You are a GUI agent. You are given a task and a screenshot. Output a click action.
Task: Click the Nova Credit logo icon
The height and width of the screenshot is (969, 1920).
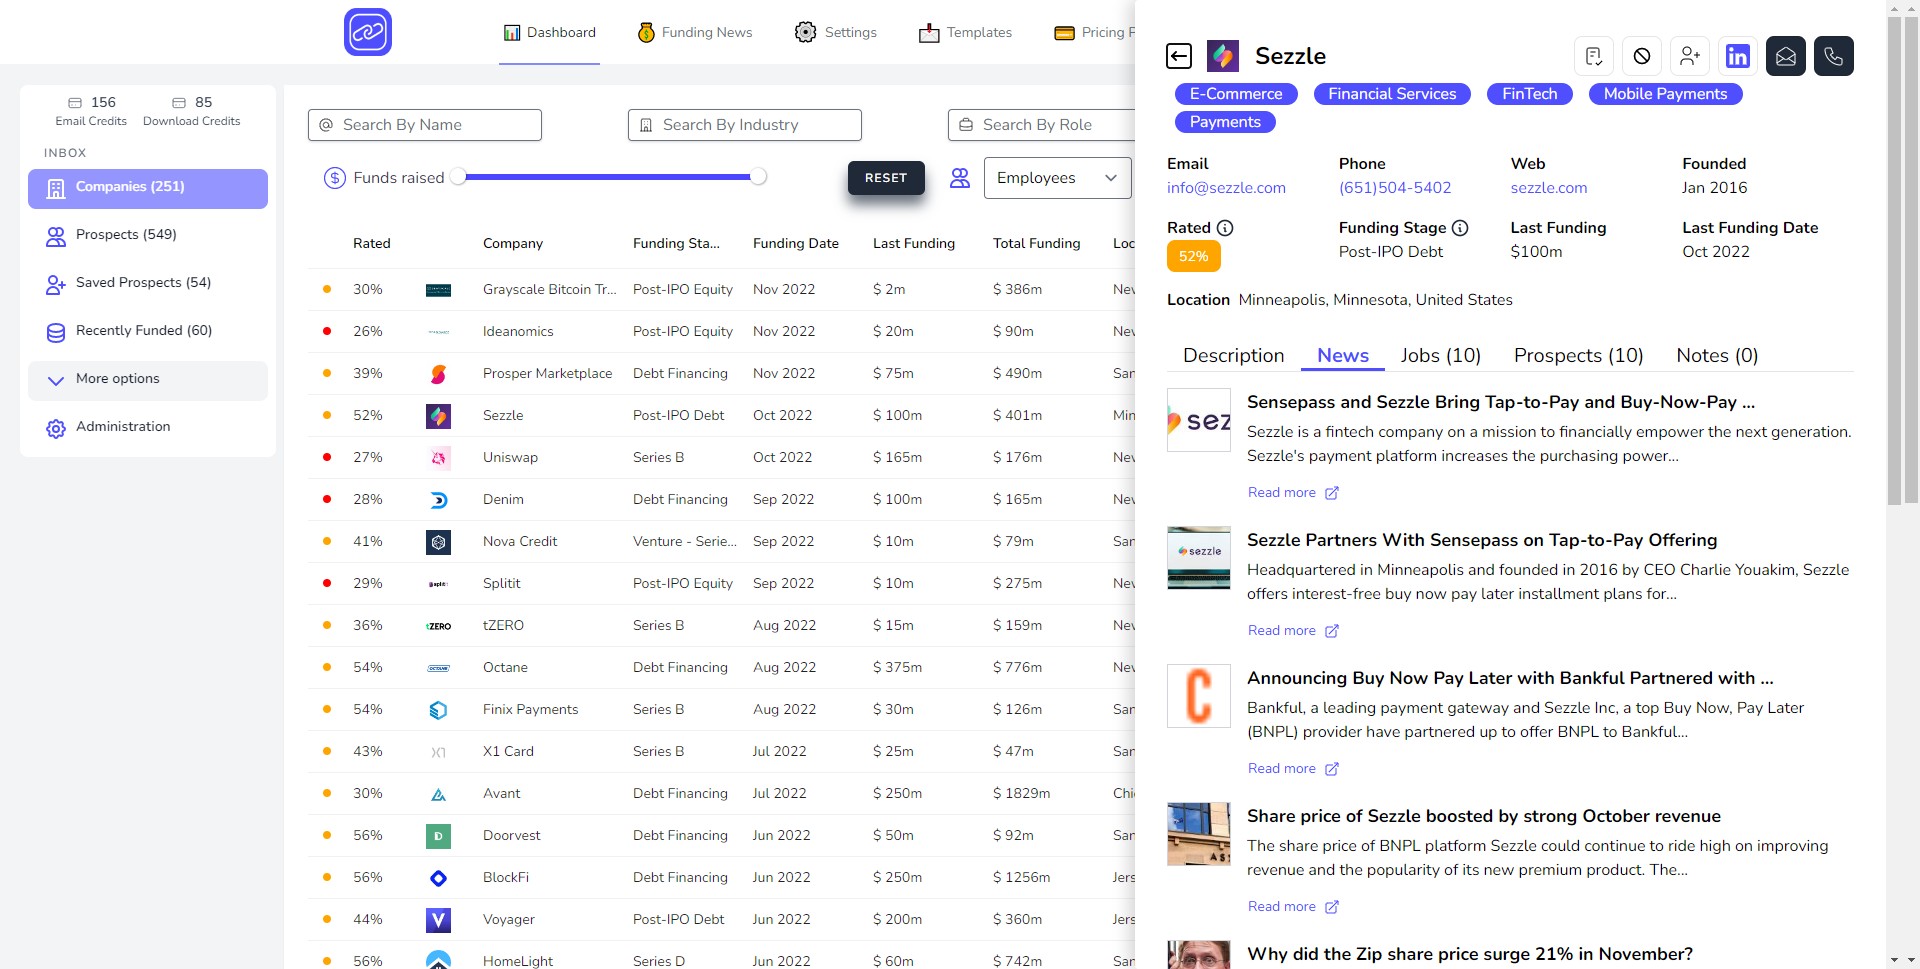[x=438, y=542]
